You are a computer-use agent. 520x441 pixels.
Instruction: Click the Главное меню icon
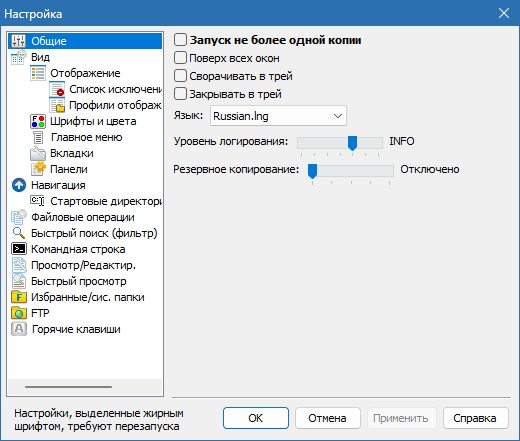pos(38,137)
